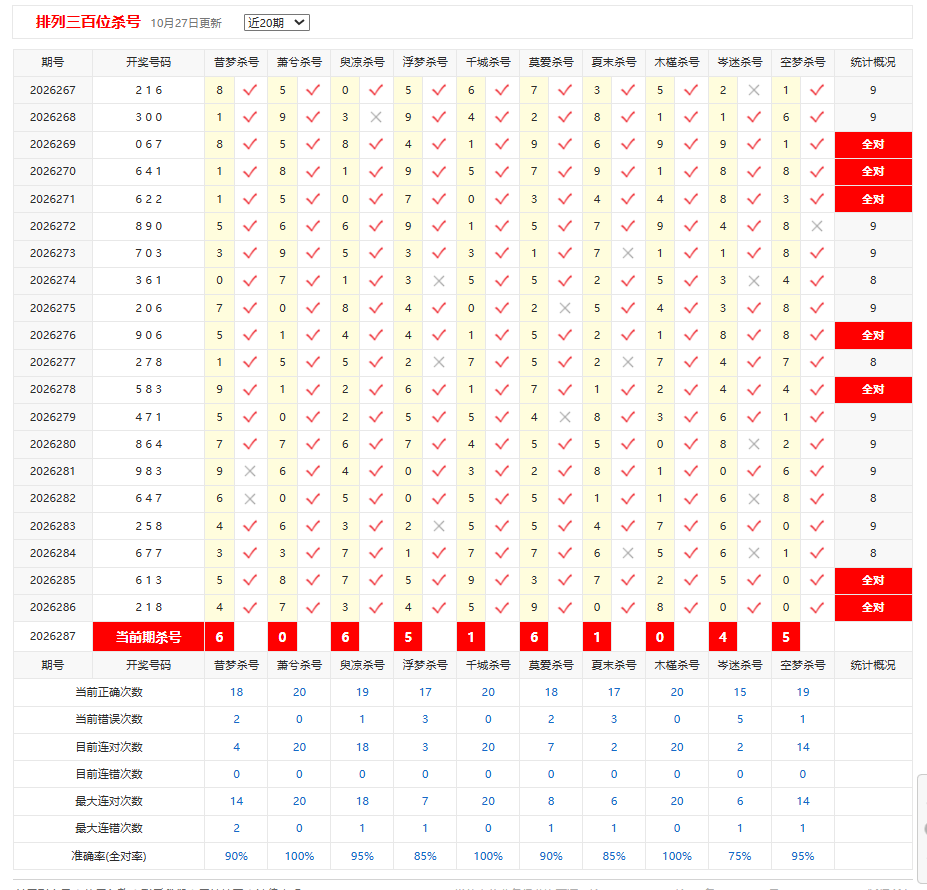This screenshot has width=927, height=890.
Task: Click the value 5 in the 当前错误次数 row
Action: coord(740,719)
